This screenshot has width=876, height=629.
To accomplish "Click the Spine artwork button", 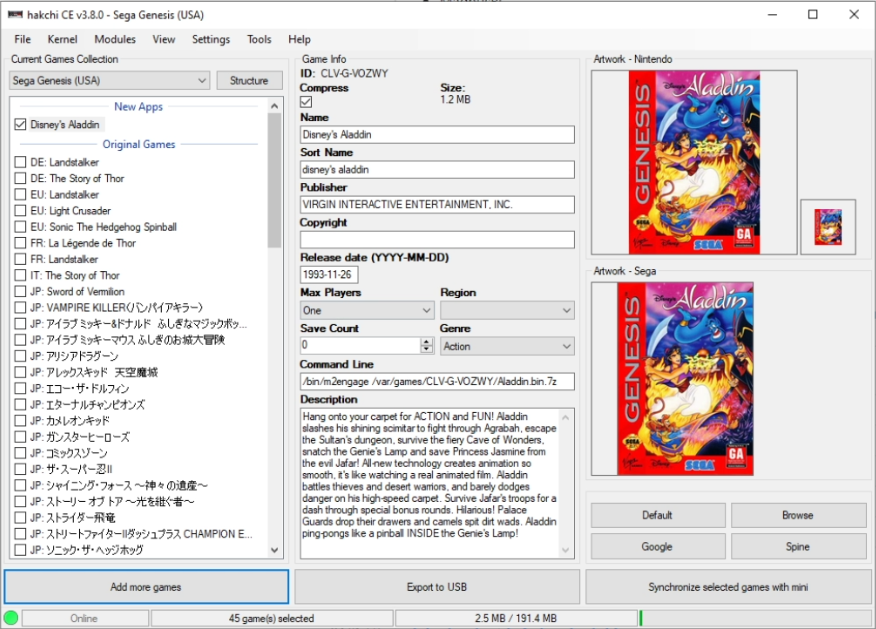I will click(798, 546).
